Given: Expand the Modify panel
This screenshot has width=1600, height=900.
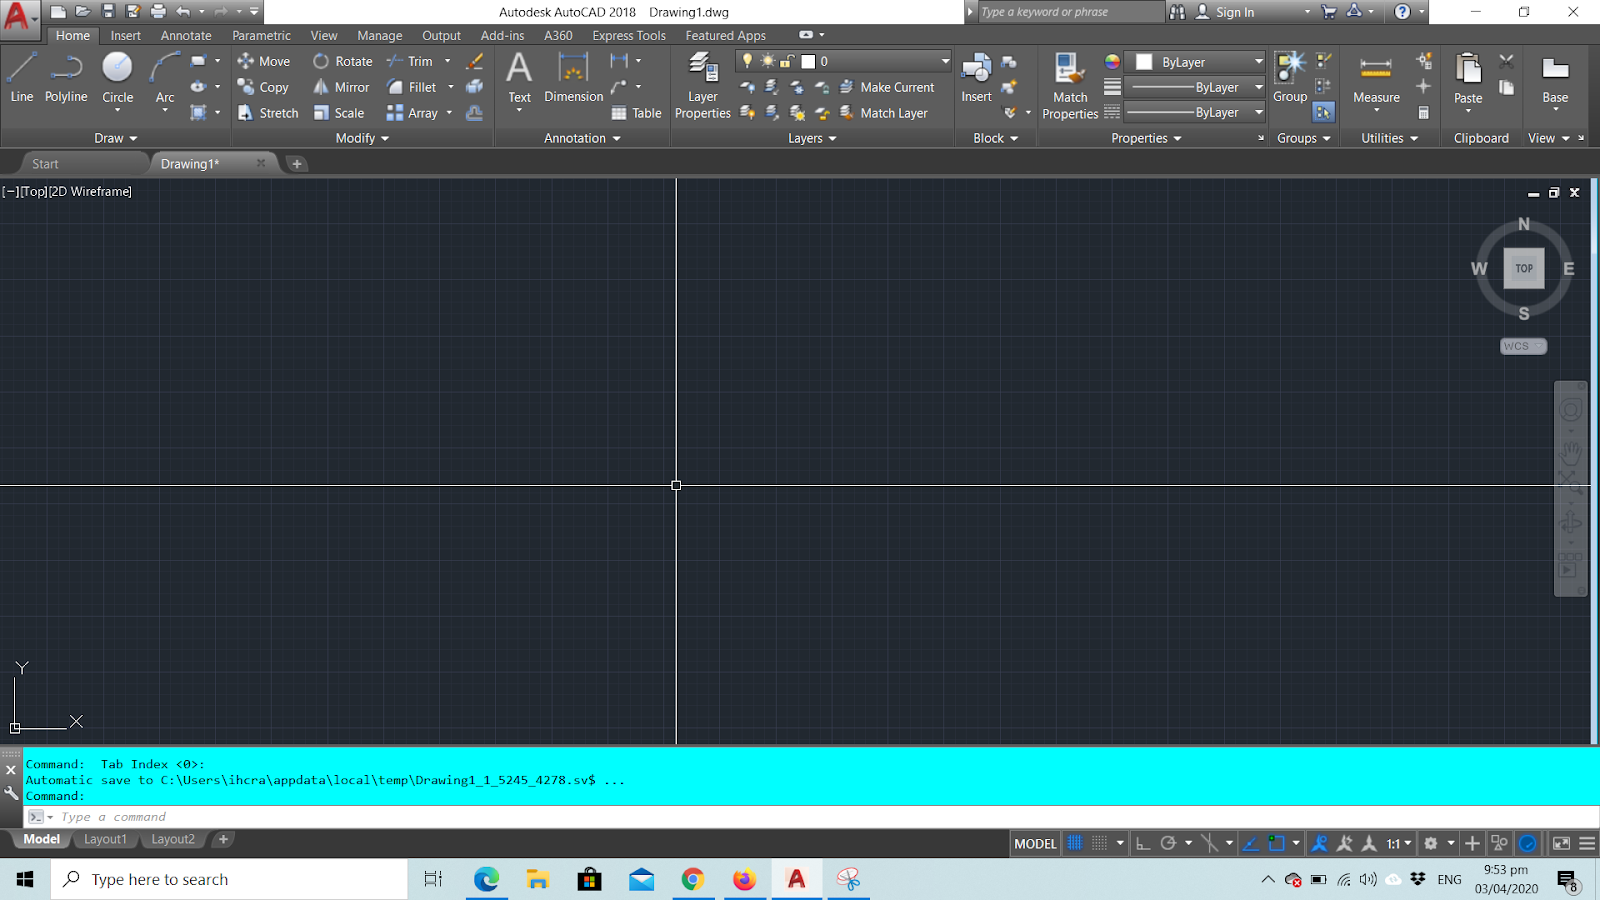Looking at the screenshot, I should [362, 138].
